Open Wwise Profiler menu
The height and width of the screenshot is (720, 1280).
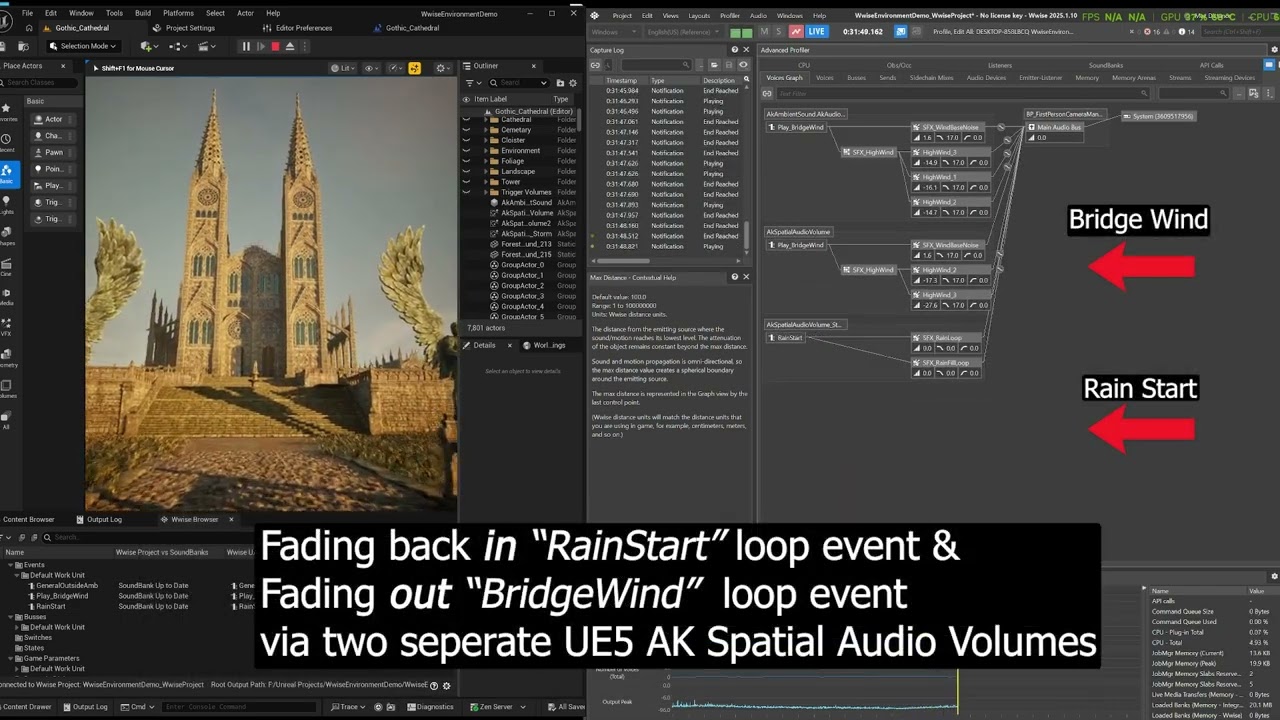[x=730, y=16]
